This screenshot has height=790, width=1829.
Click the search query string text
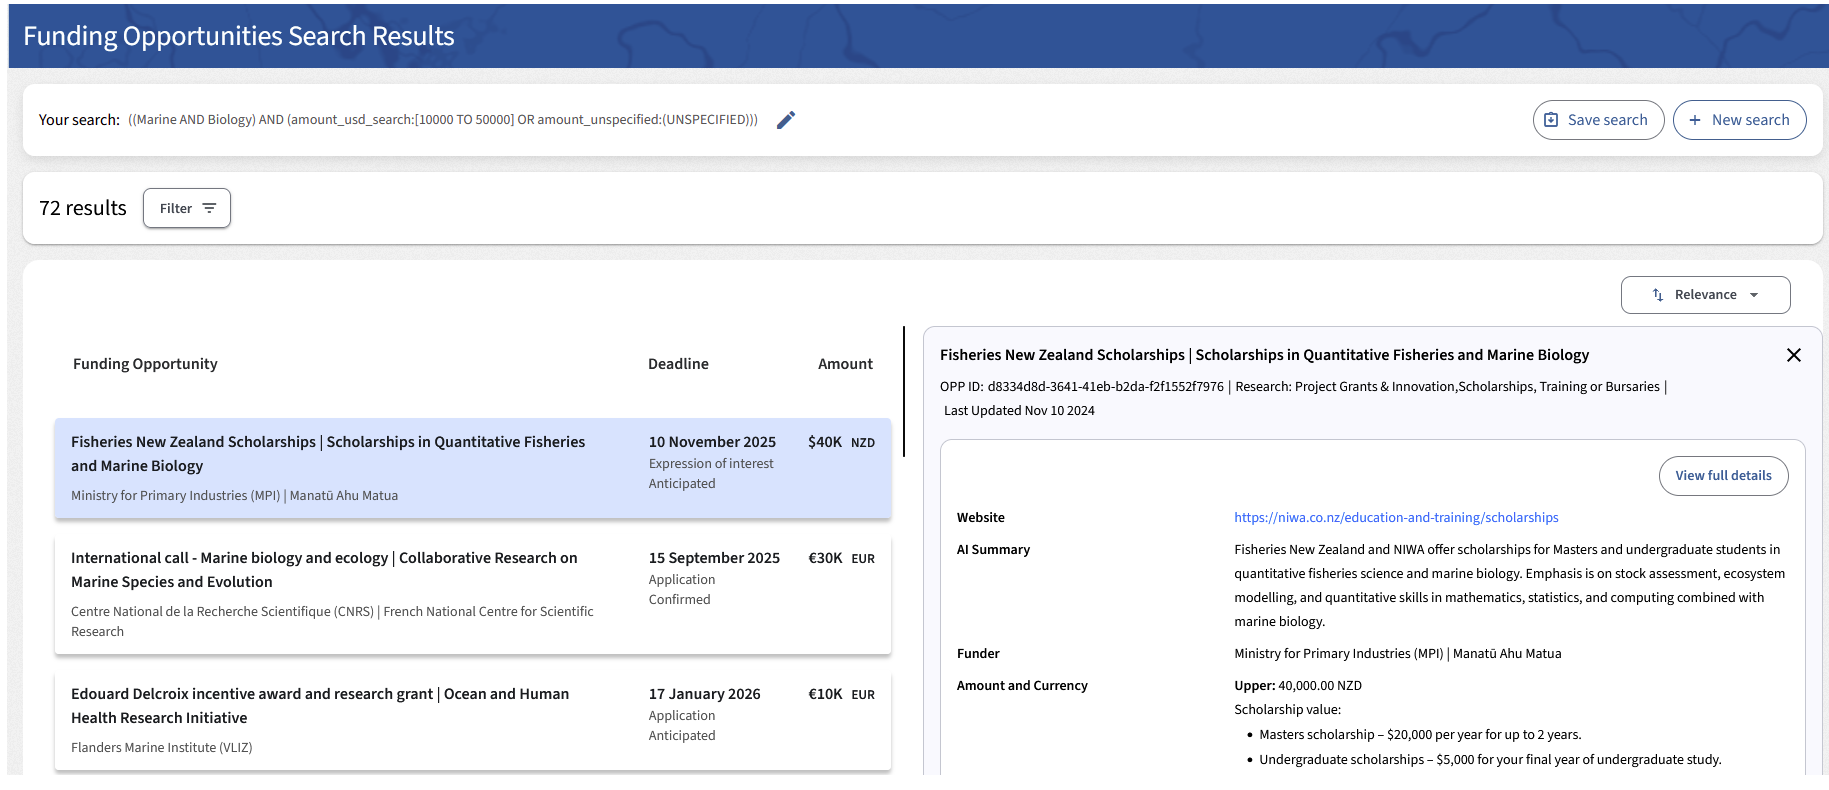click(443, 120)
